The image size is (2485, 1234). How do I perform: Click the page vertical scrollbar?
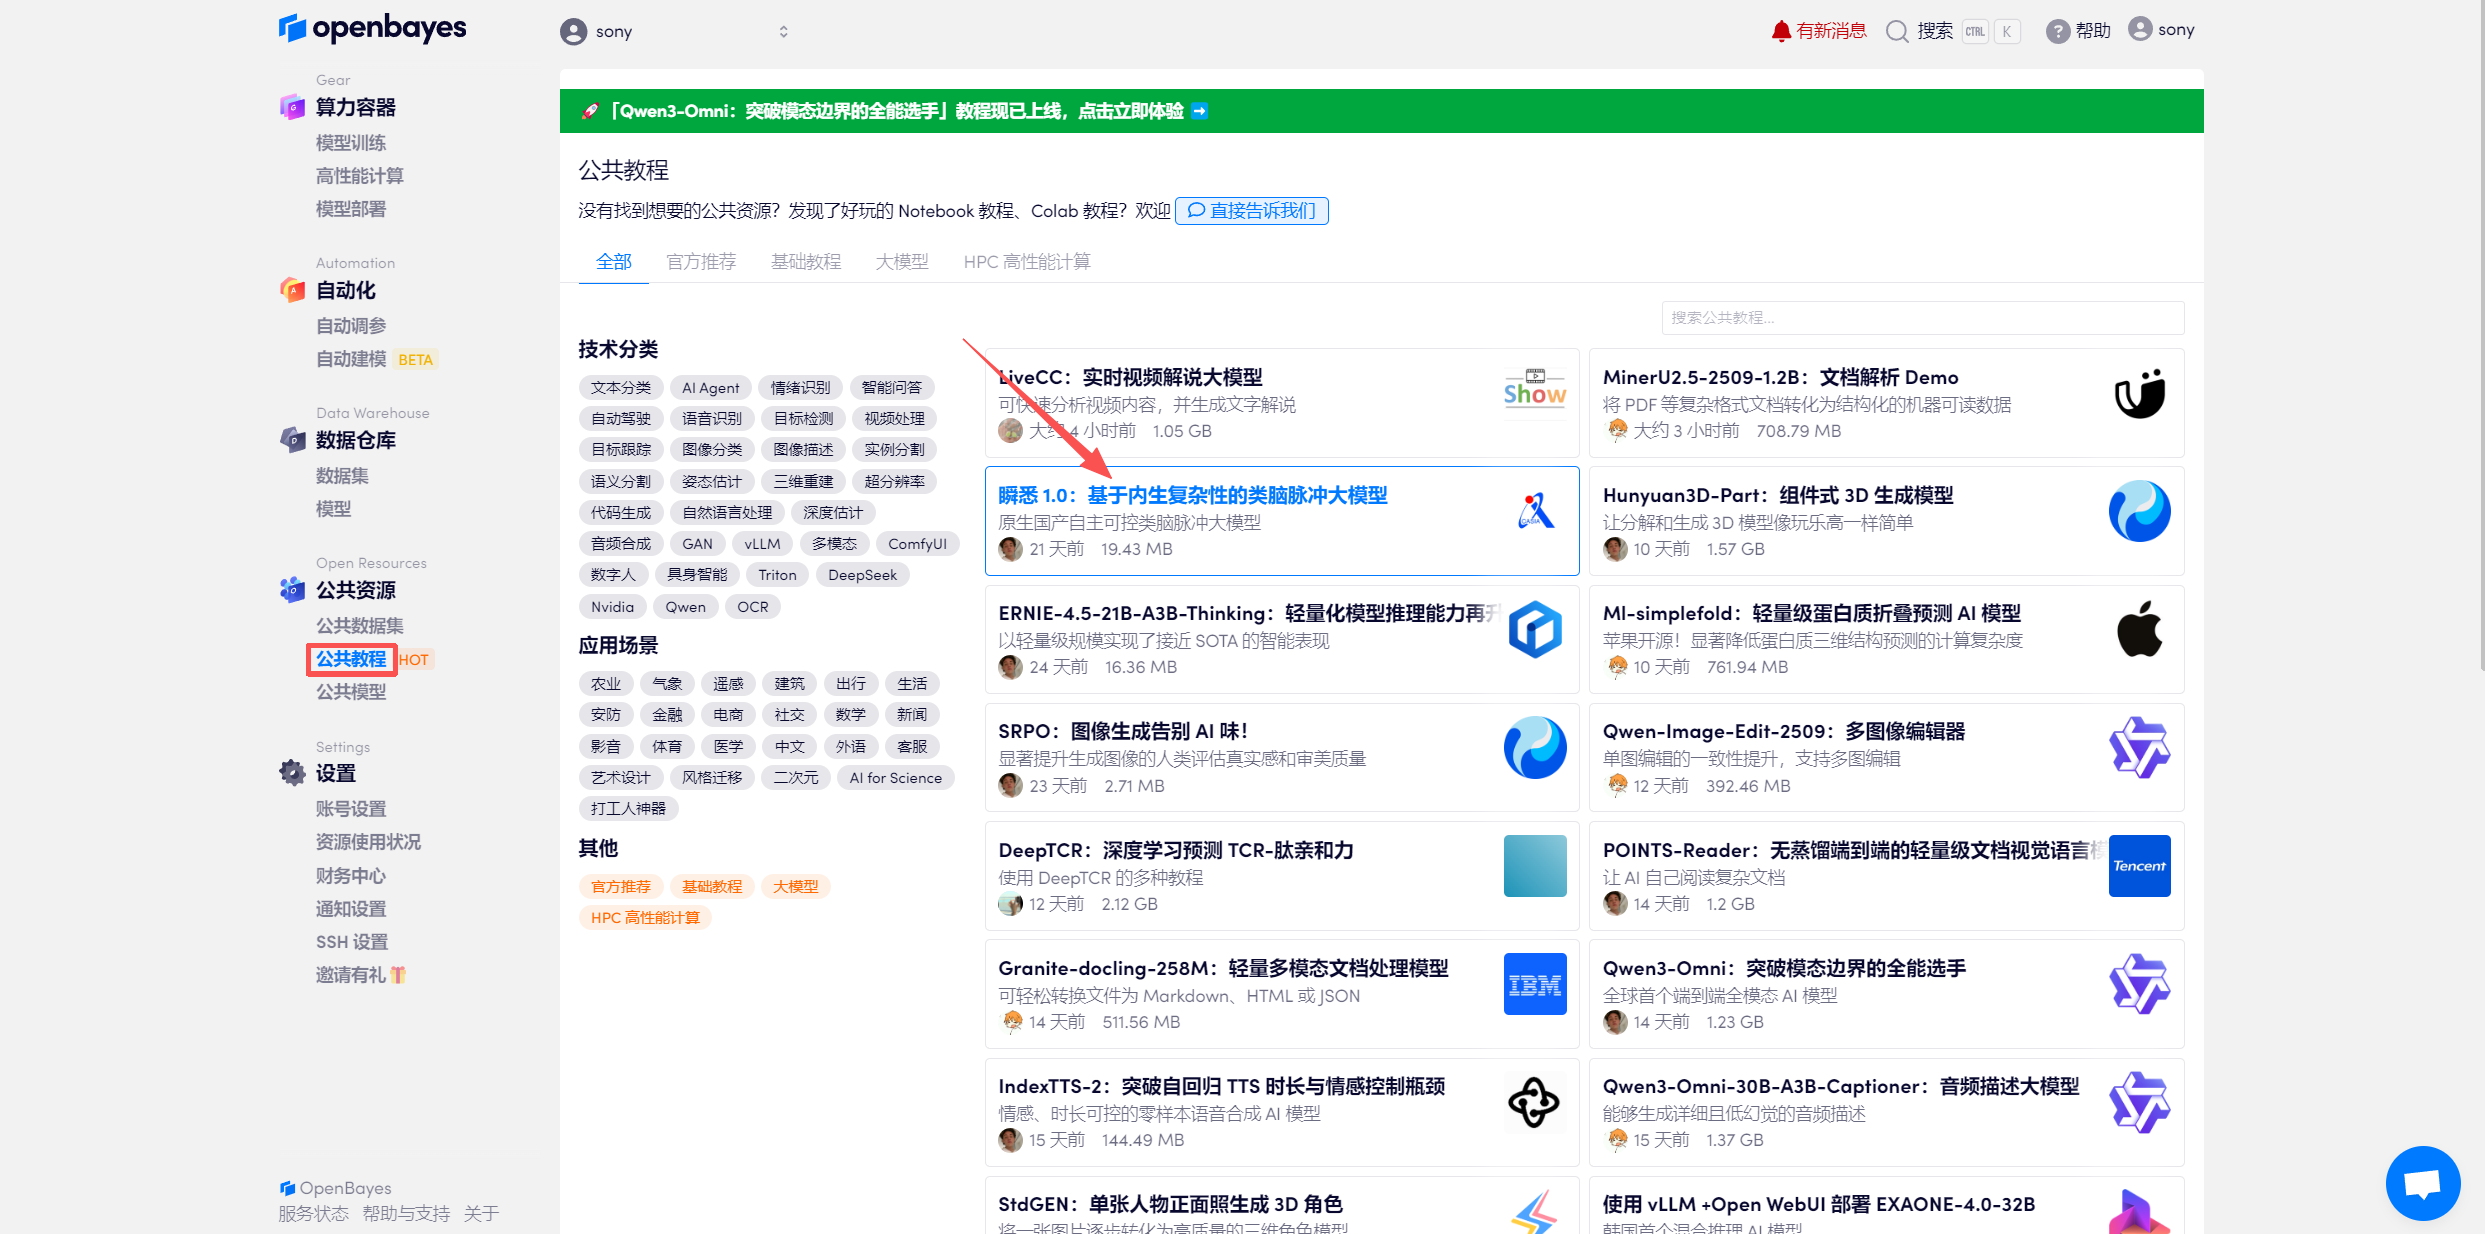pyautogui.click(x=2481, y=335)
